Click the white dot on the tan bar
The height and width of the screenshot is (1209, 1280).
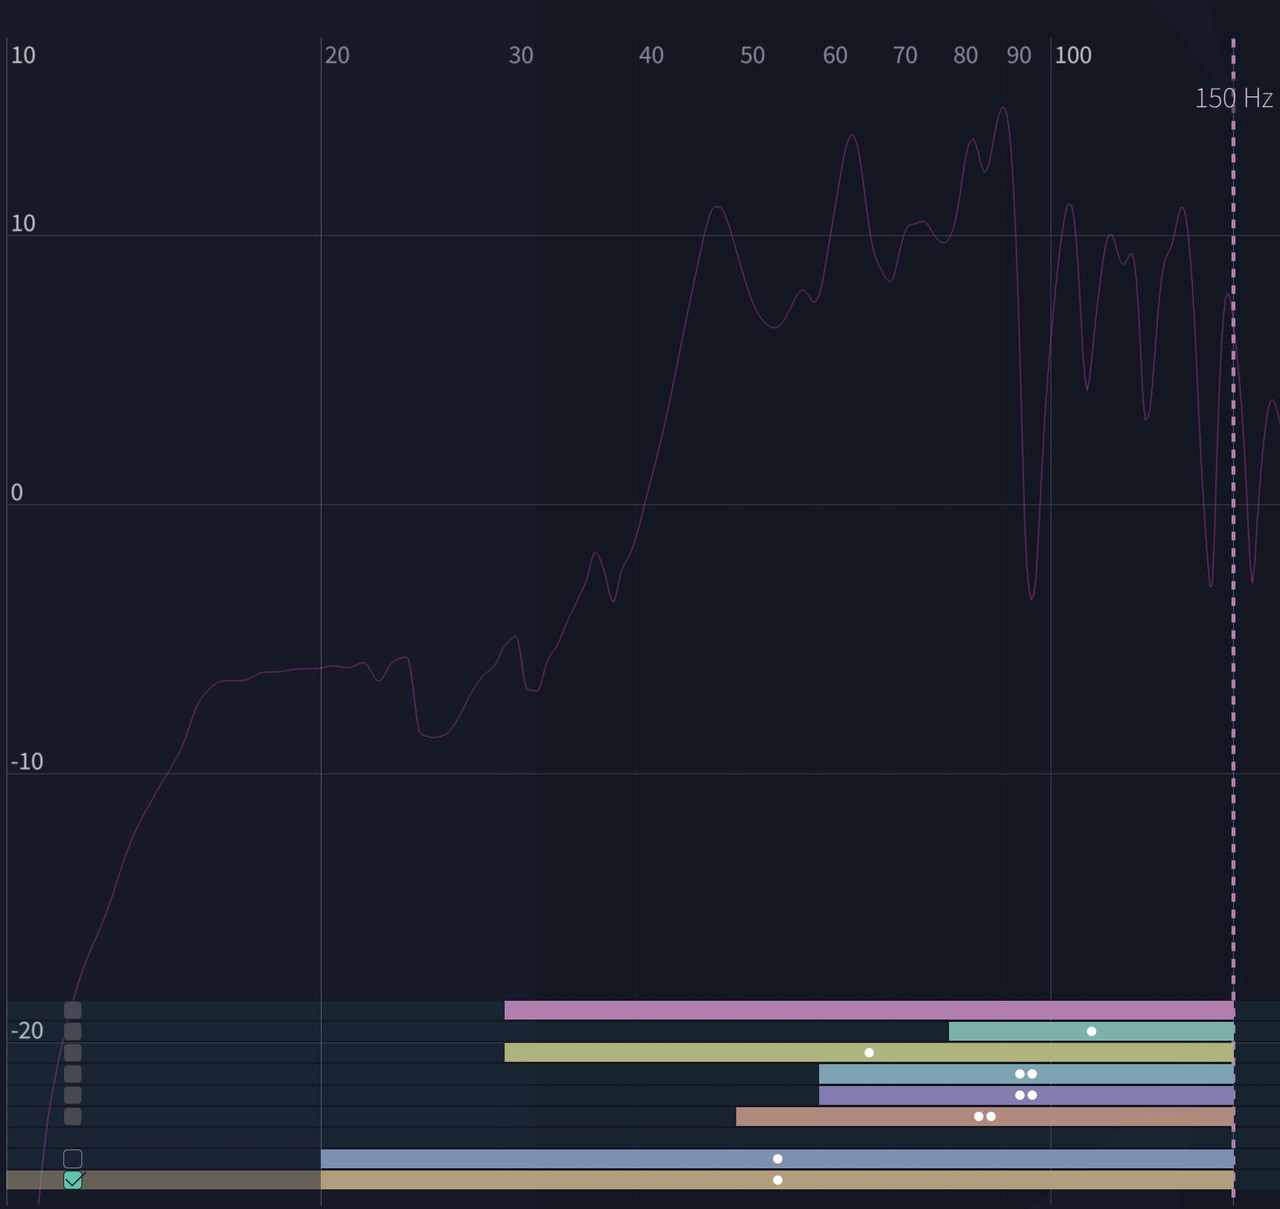pyautogui.click(x=777, y=1180)
